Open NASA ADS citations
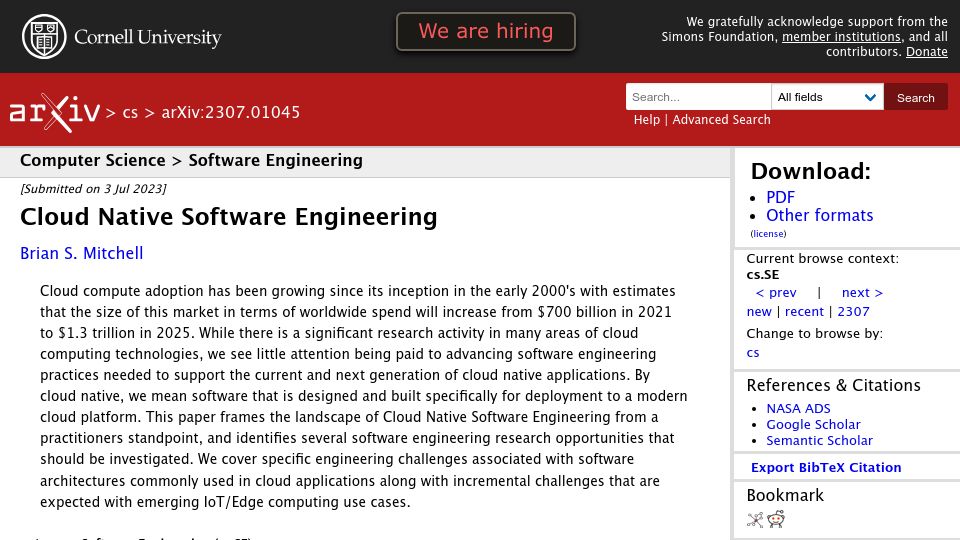960x540 pixels. click(x=798, y=408)
